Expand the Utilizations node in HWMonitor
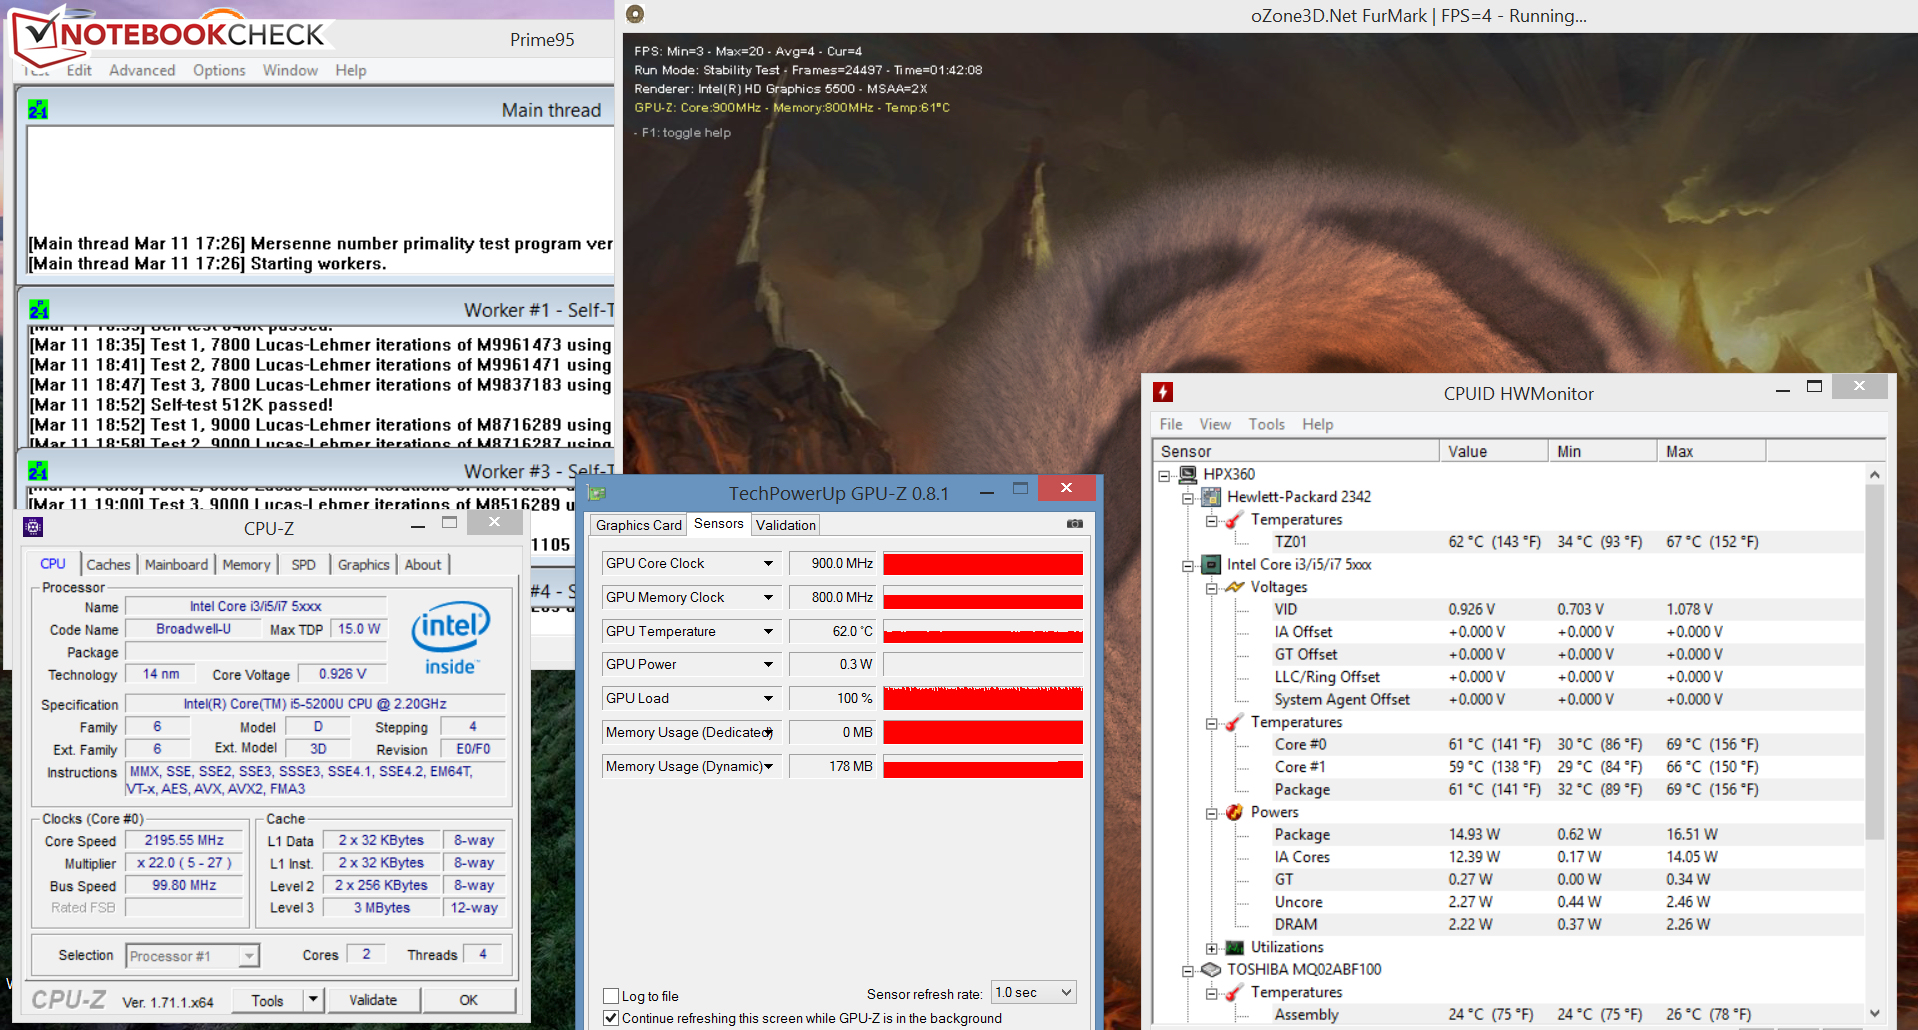1918x1030 pixels. point(1211,948)
